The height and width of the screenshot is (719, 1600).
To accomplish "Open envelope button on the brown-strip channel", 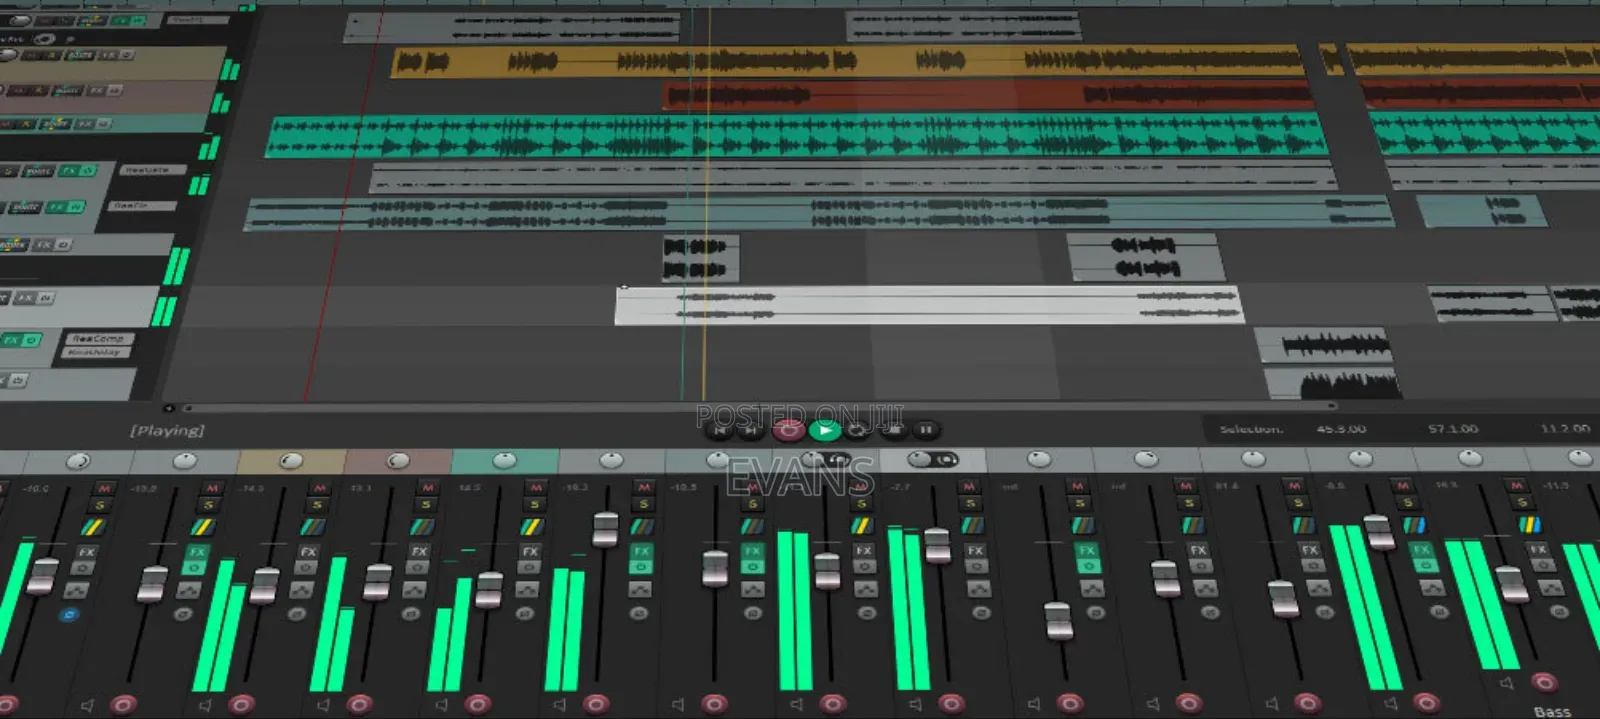I will pyautogui.click(x=414, y=590).
